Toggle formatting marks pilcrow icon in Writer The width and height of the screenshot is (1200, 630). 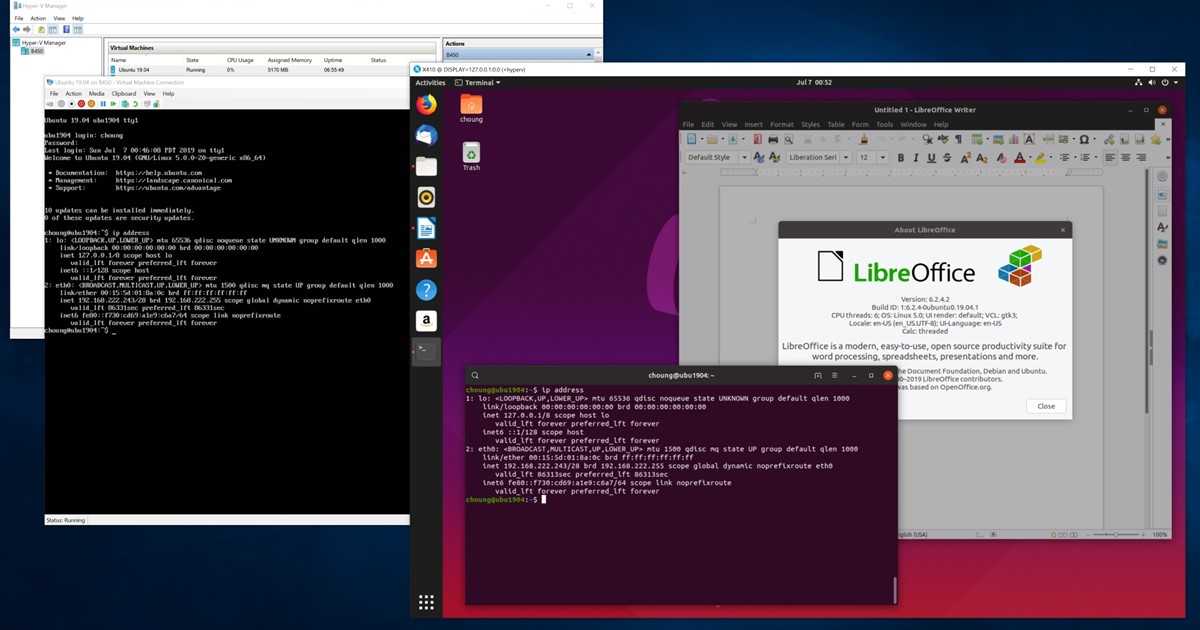pos(958,139)
